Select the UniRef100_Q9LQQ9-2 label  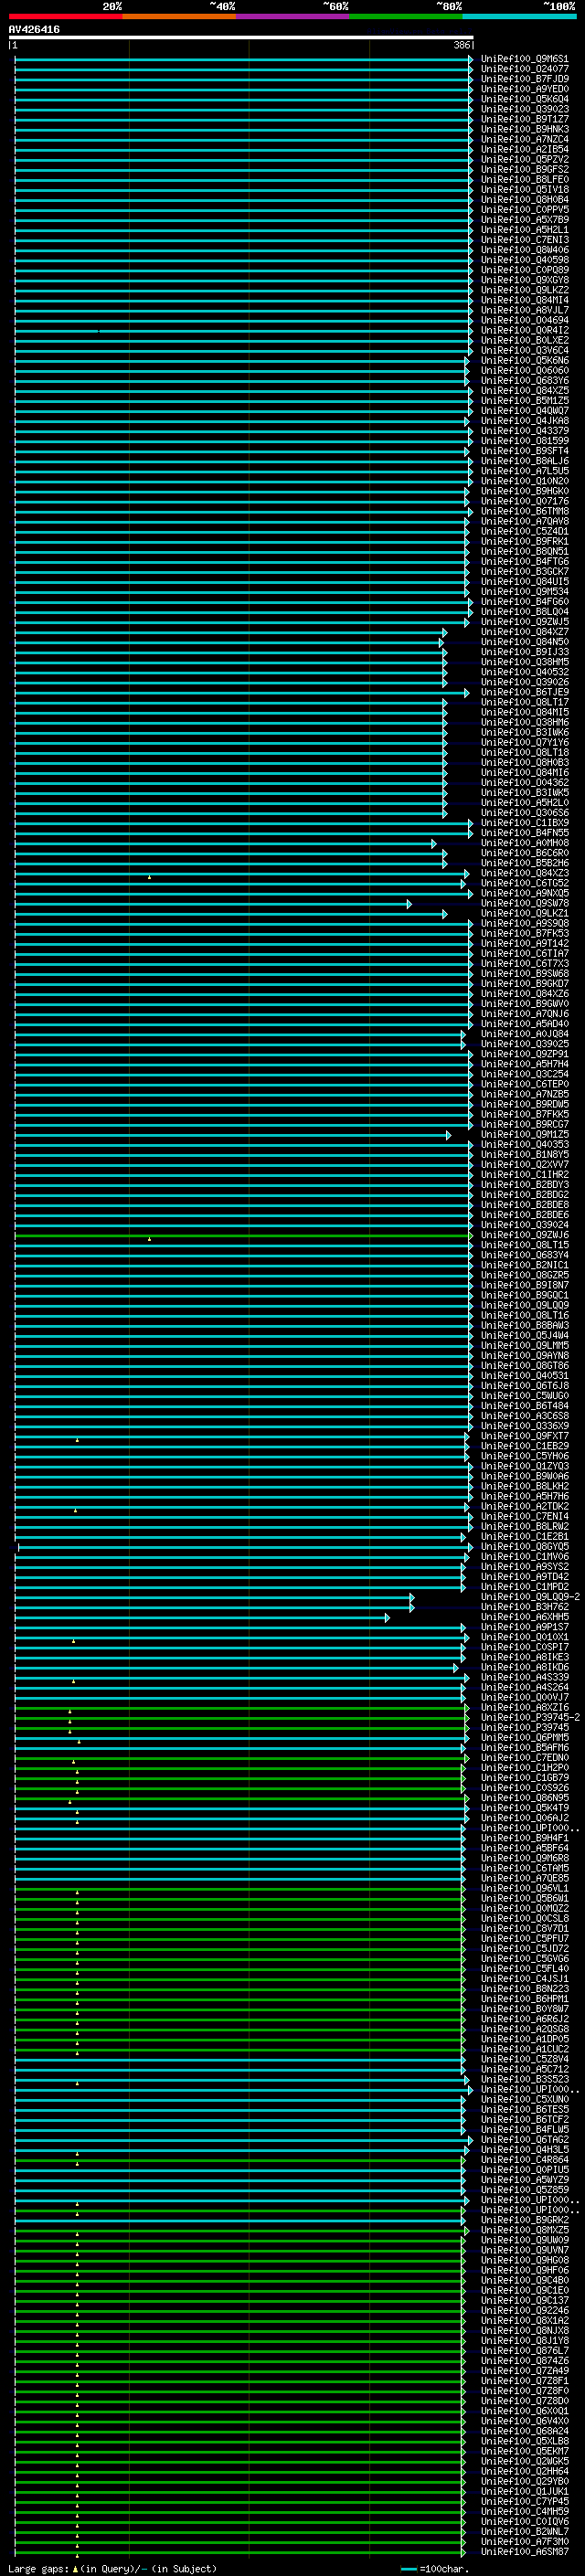(530, 1597)
